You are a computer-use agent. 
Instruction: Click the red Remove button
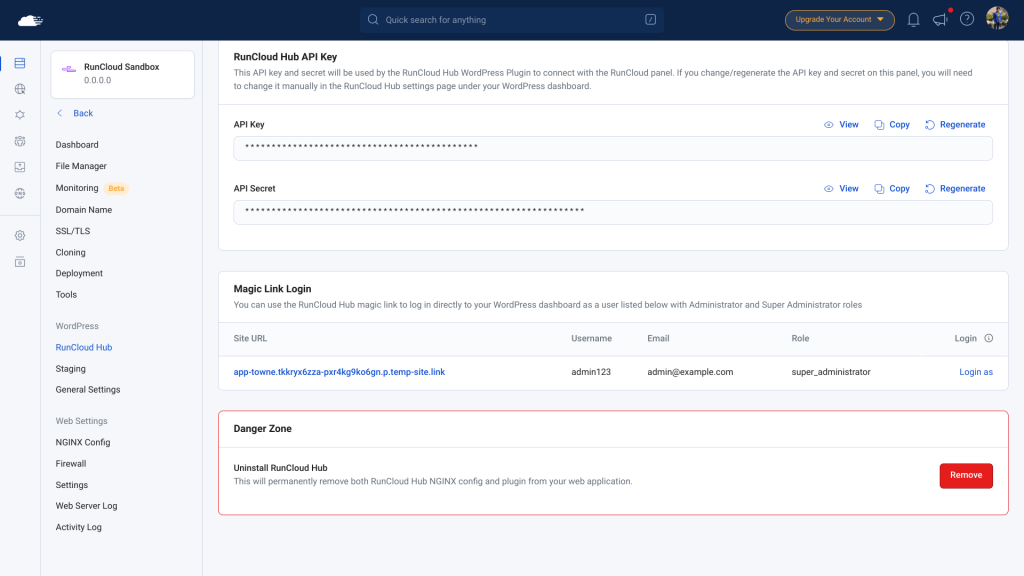966,475
